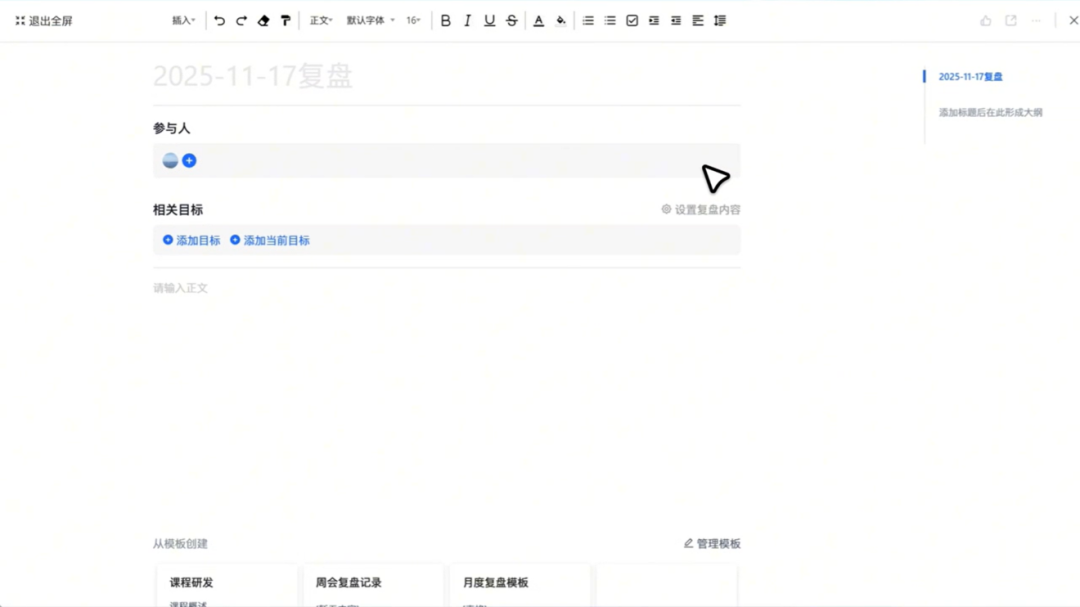Open the more options ellipsis menu

click(1036, 21)
